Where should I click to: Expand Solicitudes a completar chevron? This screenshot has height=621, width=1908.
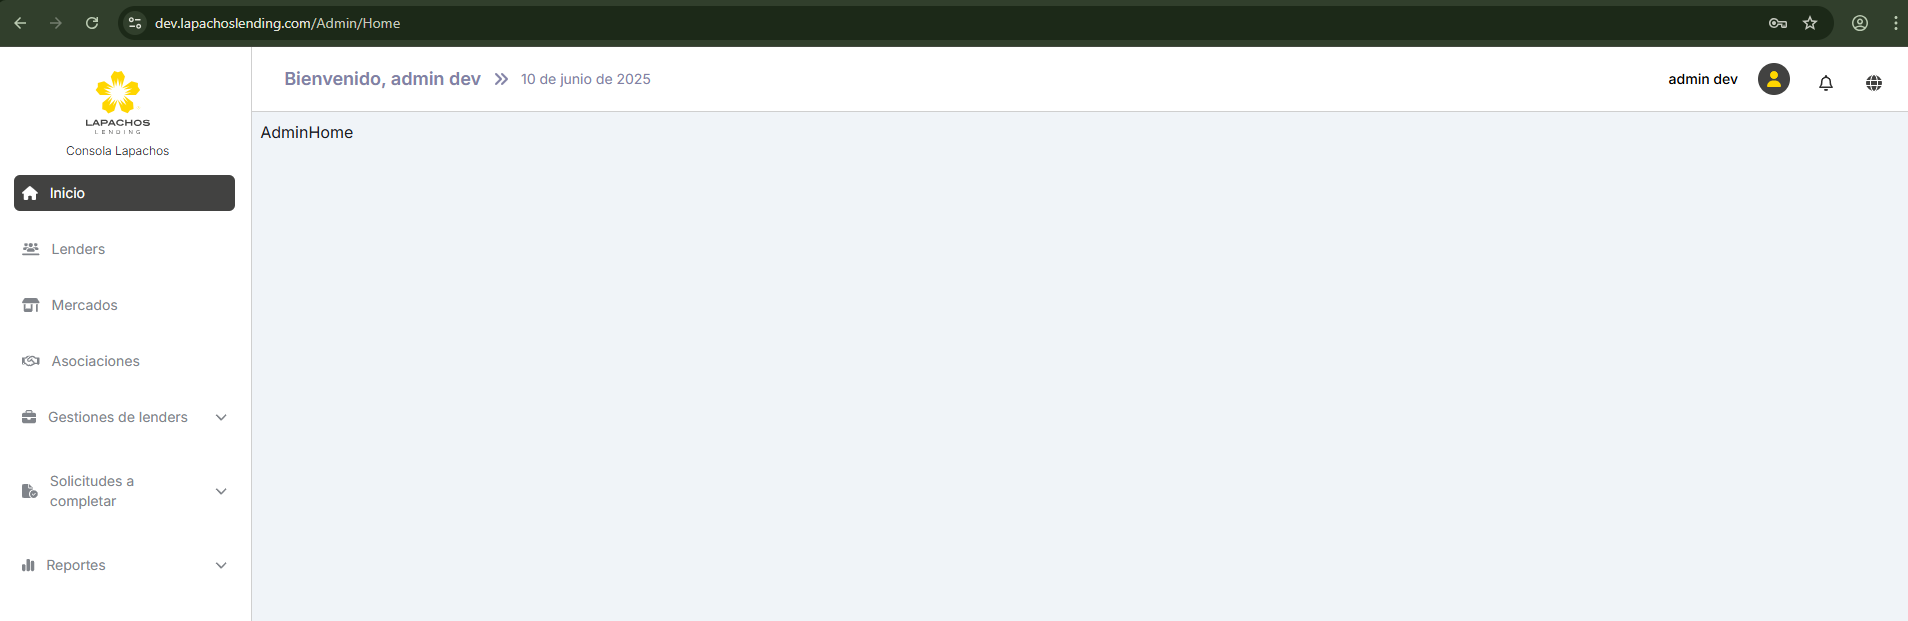click(x=221, y=491)
